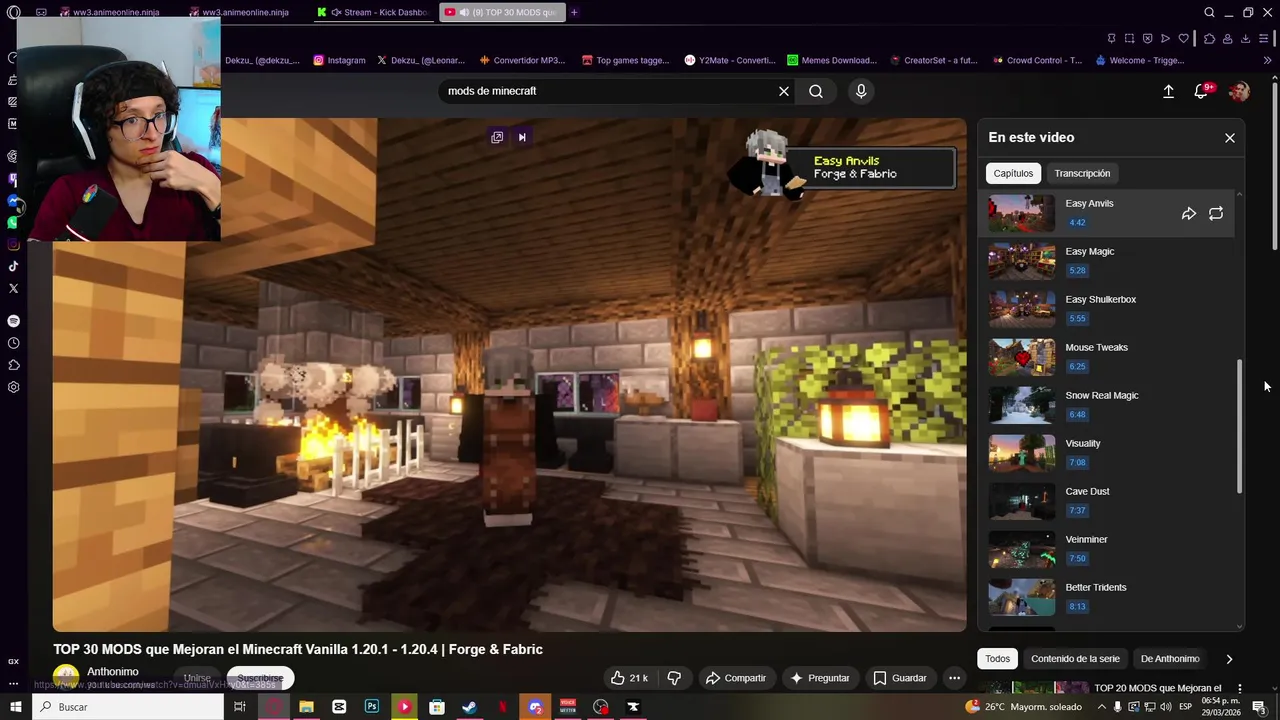Open Steam from the taskbar

pos(469,707)
